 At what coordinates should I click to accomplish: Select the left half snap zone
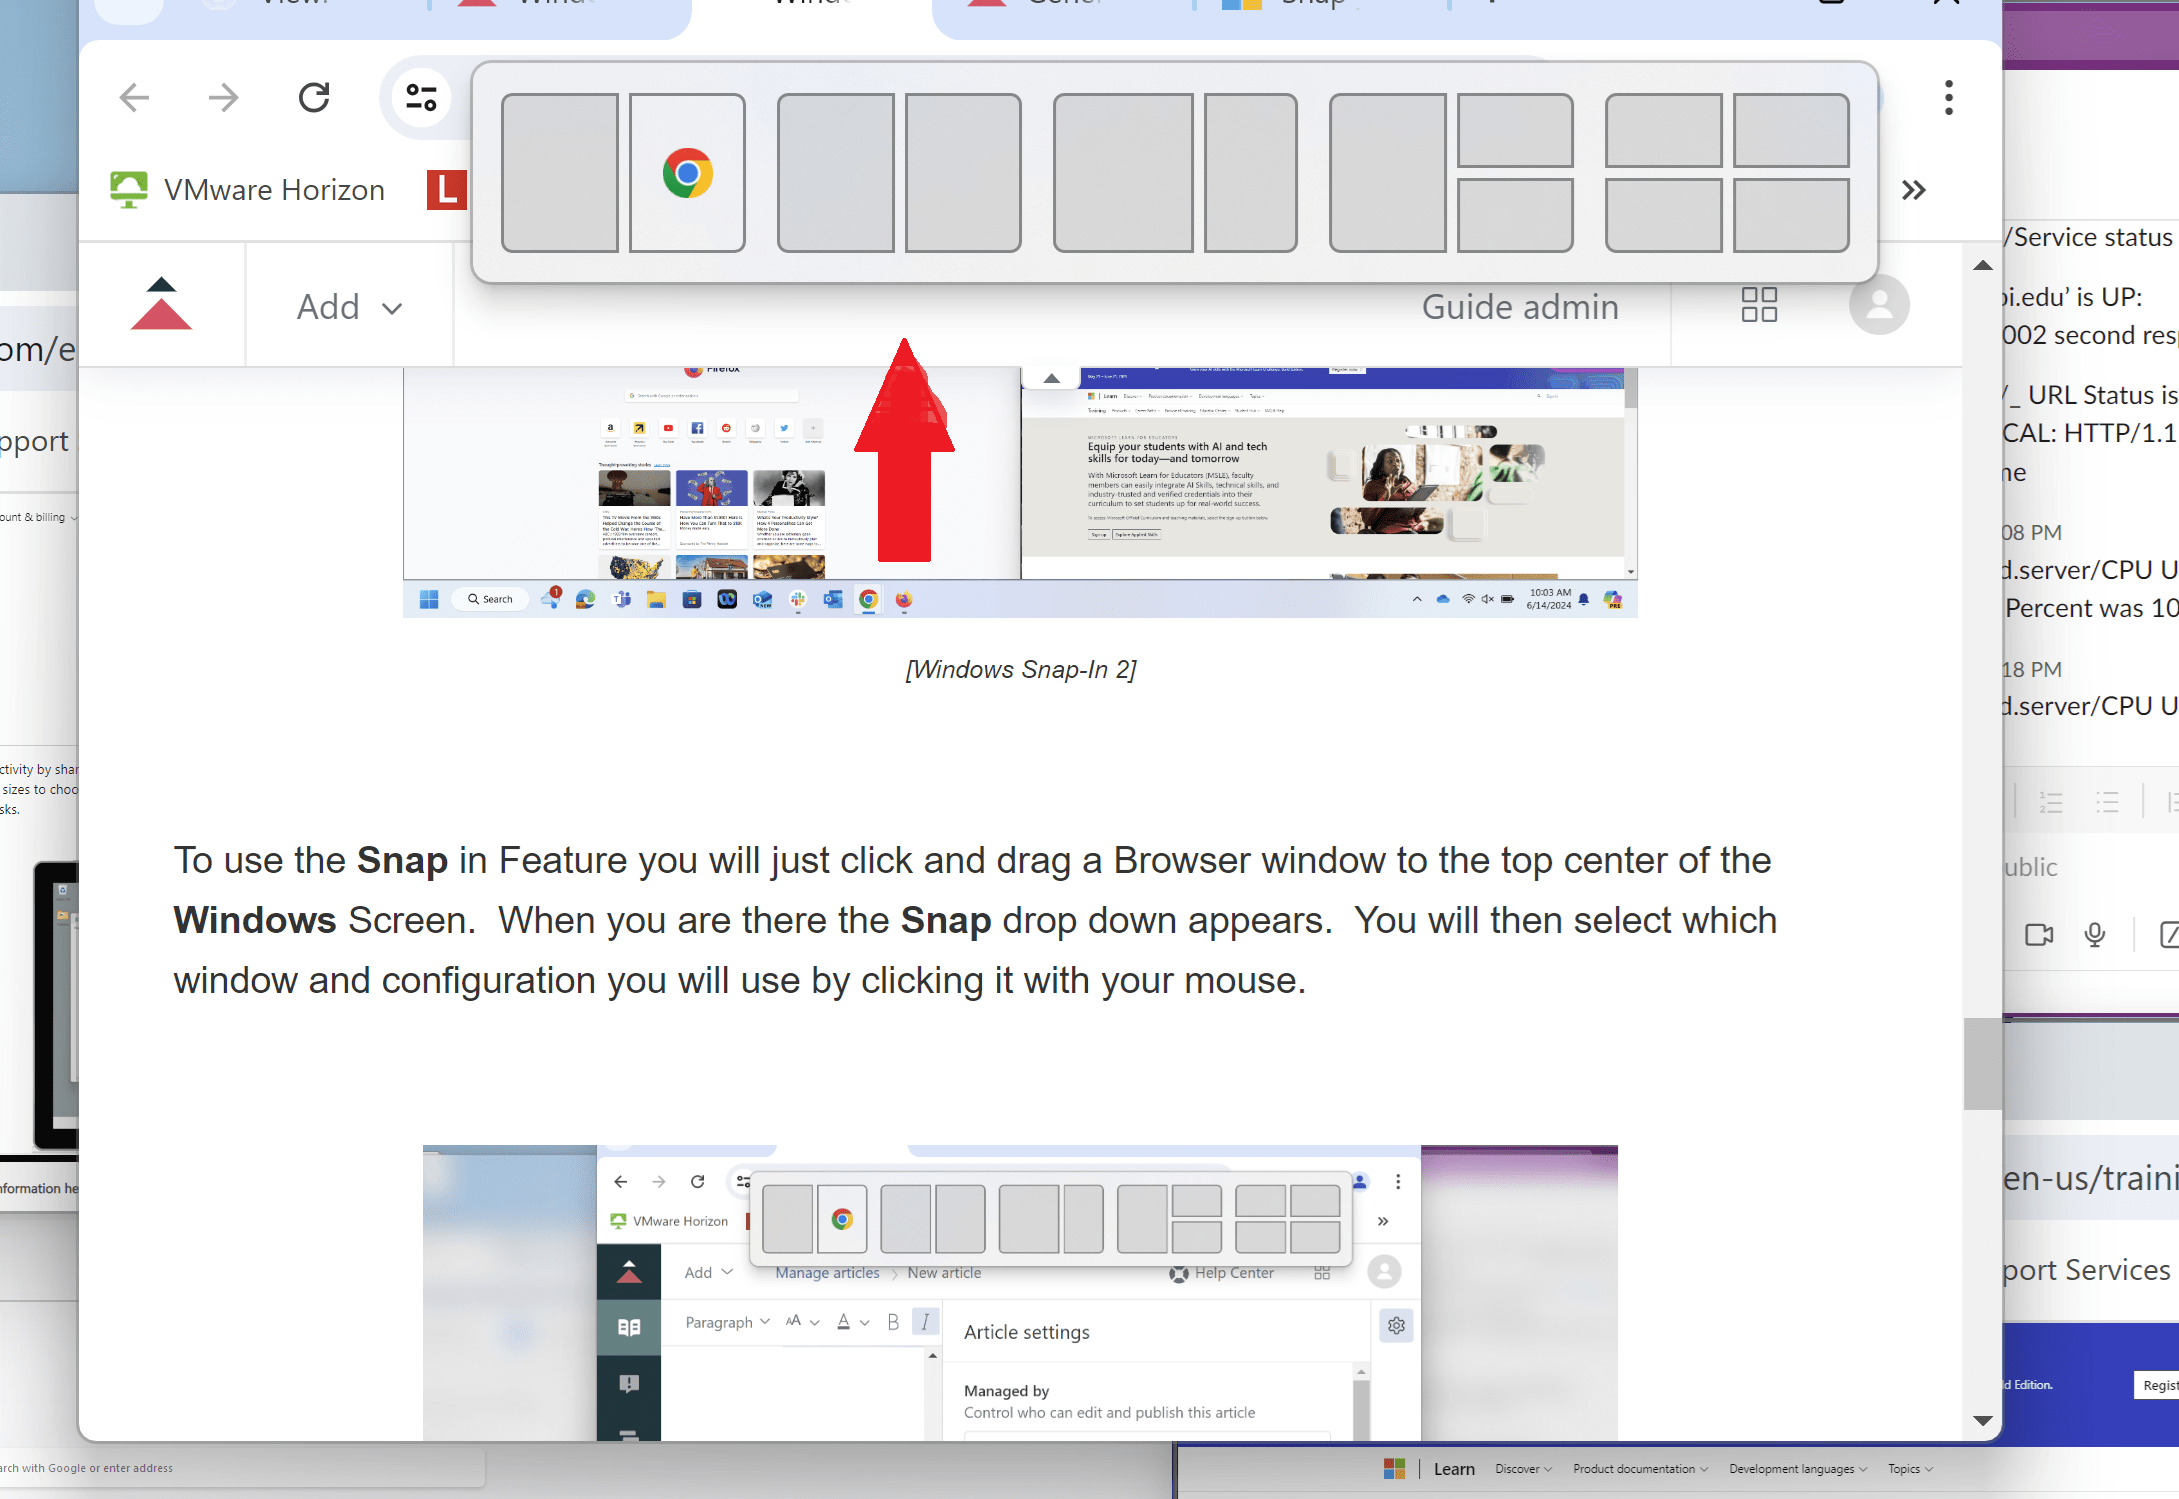pos(560,173)
